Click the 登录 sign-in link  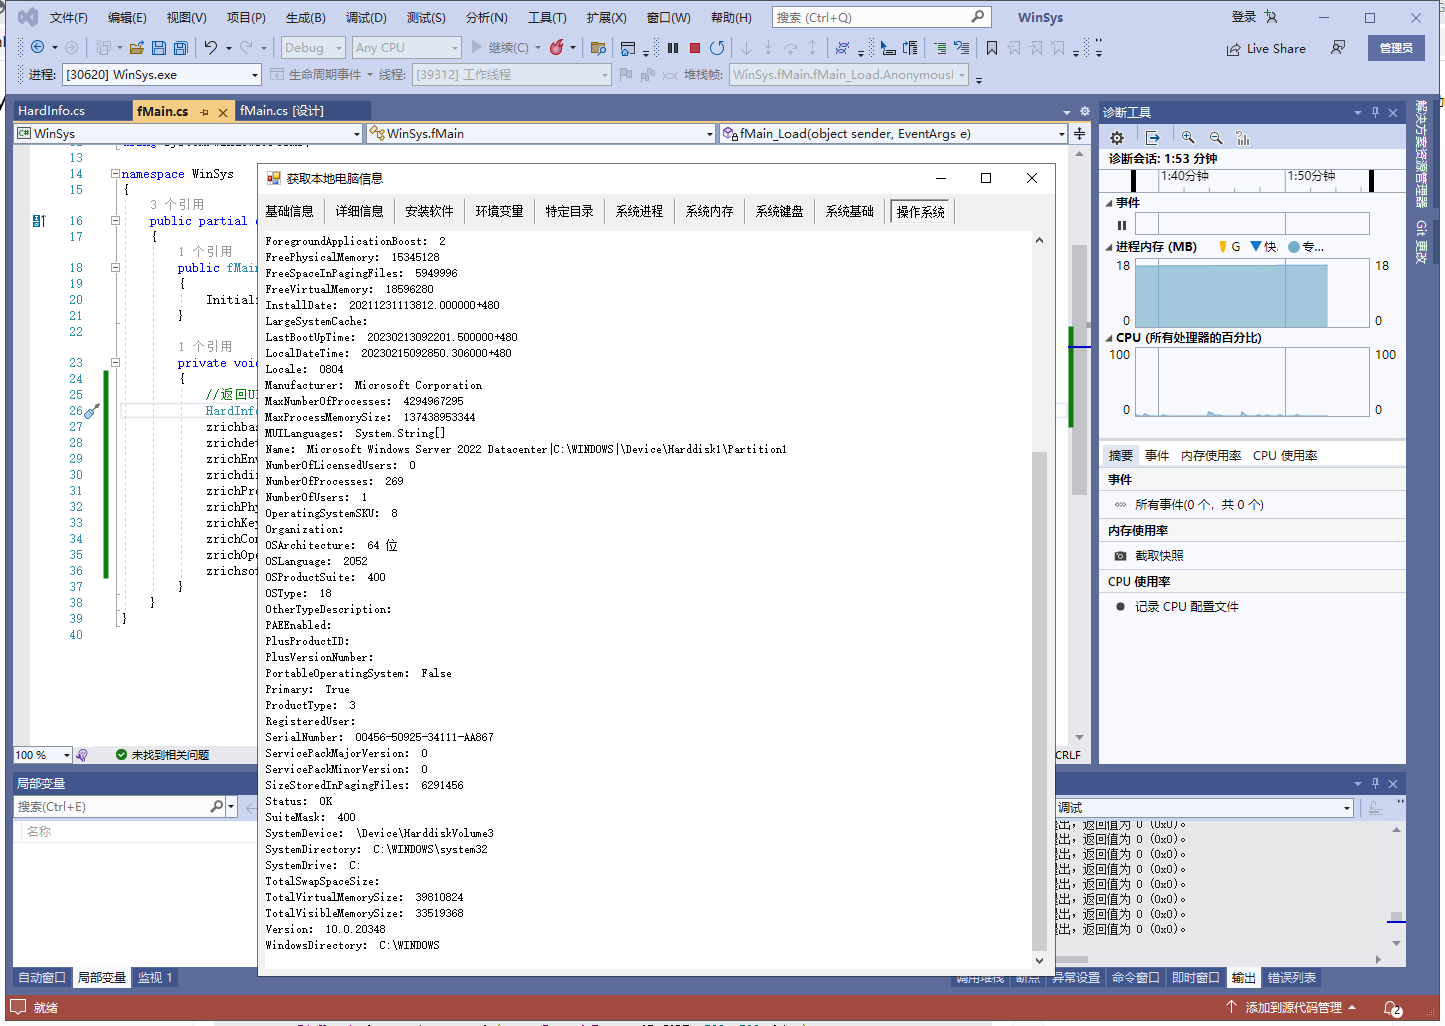coord(1244,17)
